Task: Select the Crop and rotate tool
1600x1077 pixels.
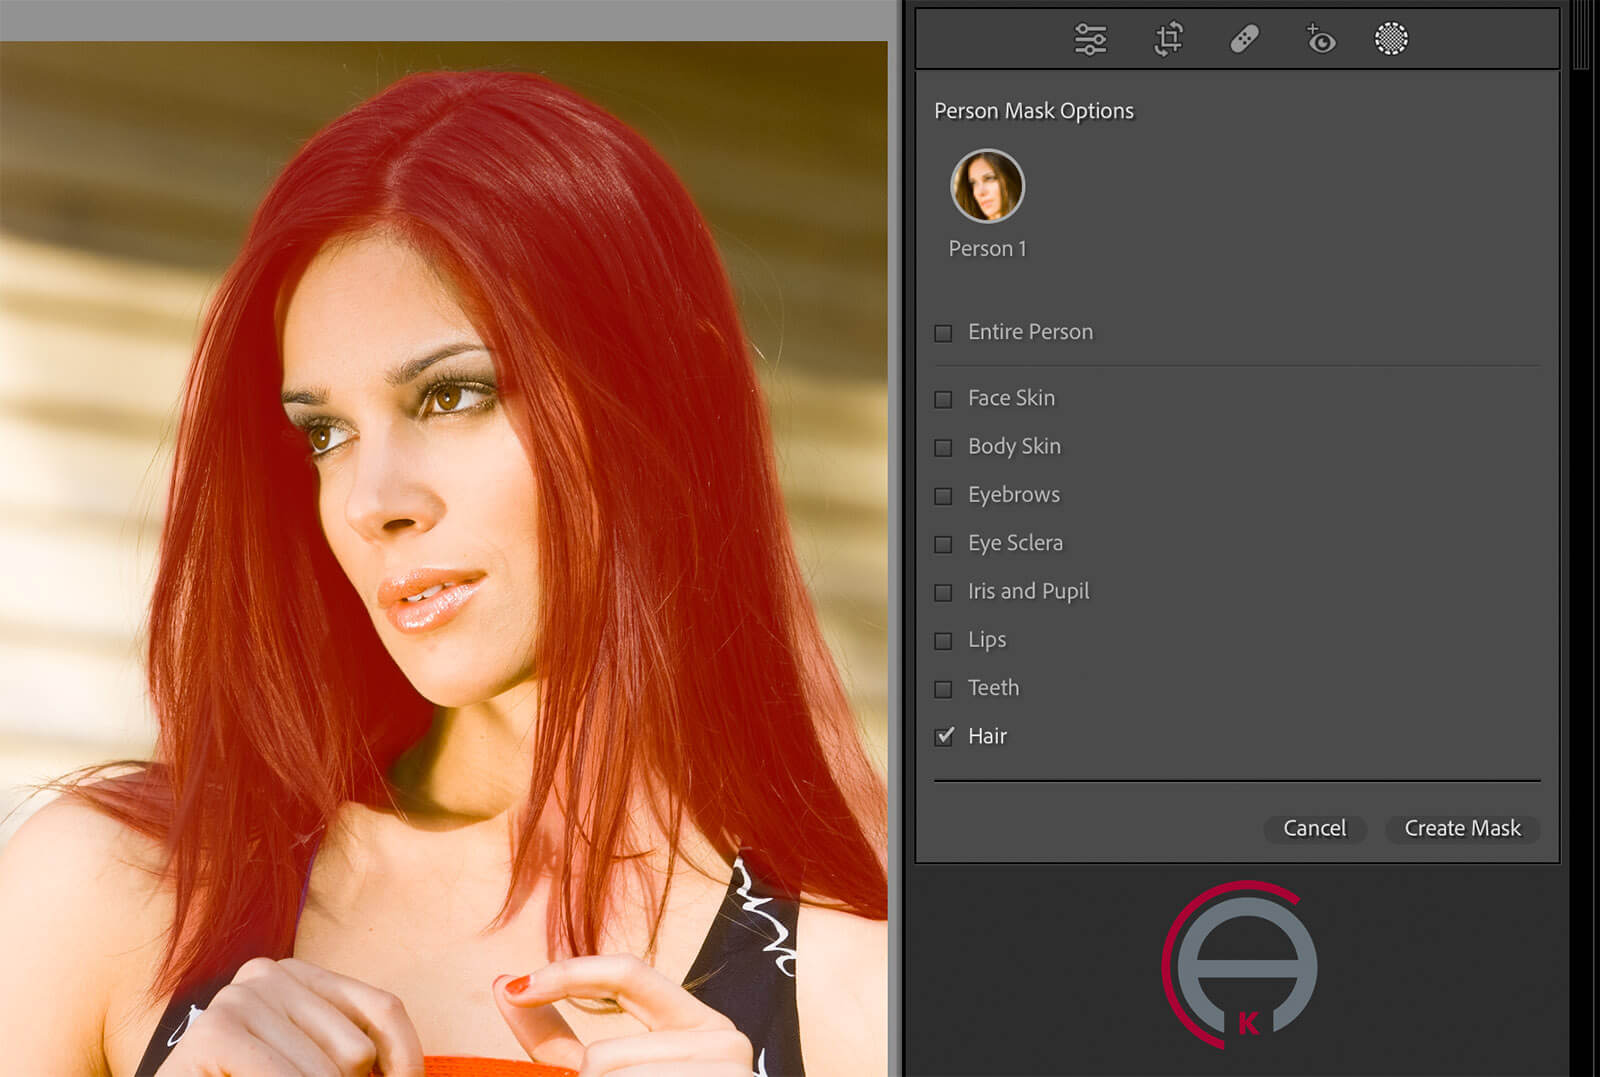Action: tap(1168, 40)
